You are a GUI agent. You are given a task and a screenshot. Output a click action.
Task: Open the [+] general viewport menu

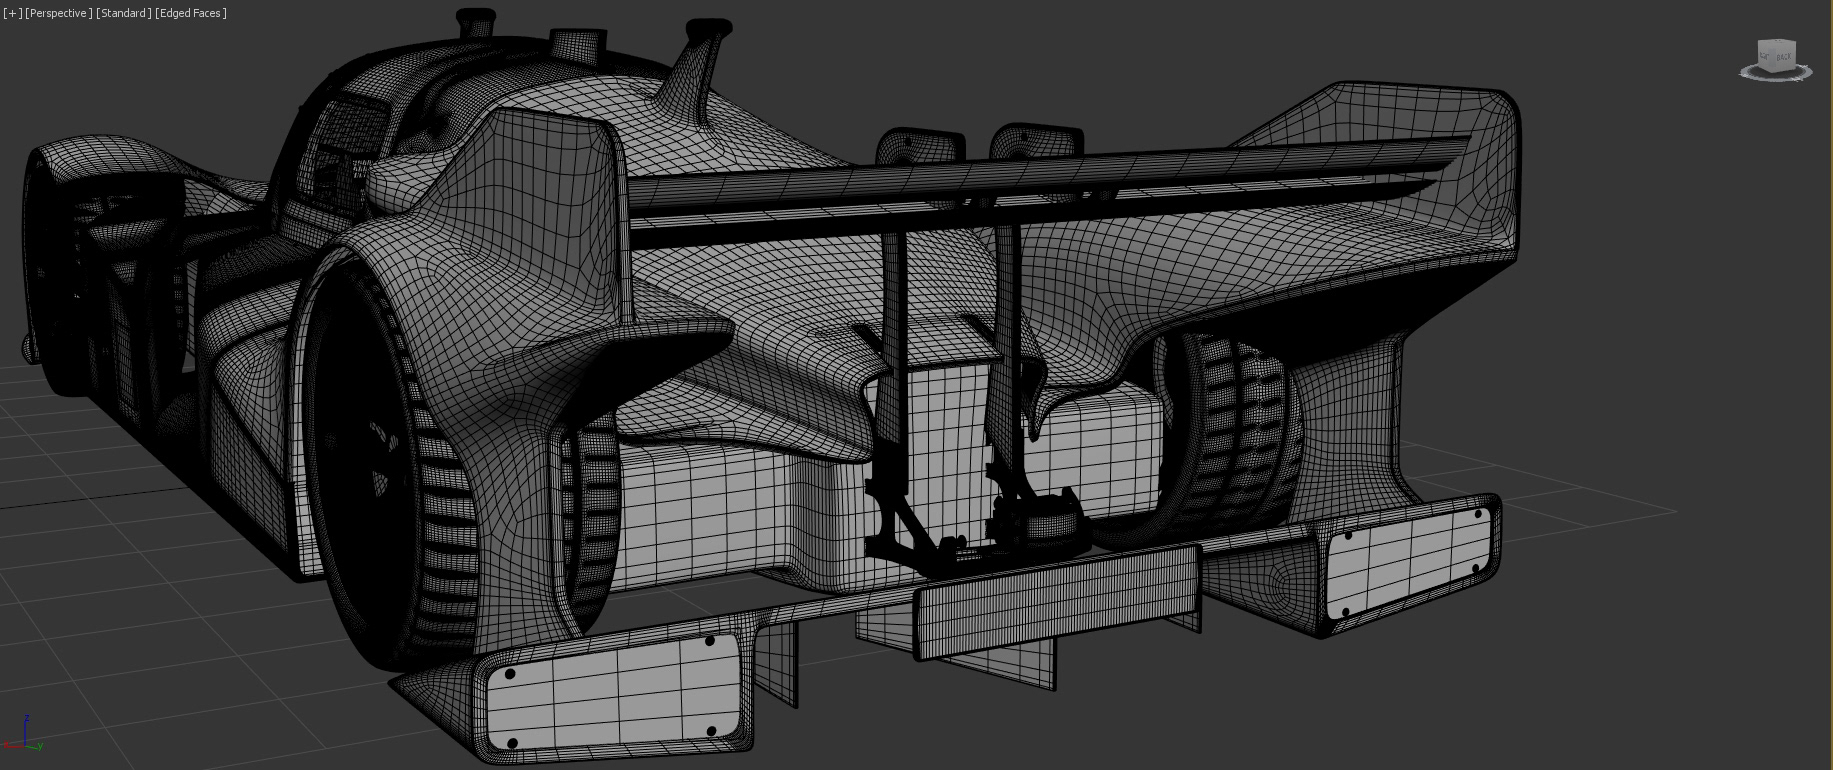pyautogui.click(x=13, y=13)
